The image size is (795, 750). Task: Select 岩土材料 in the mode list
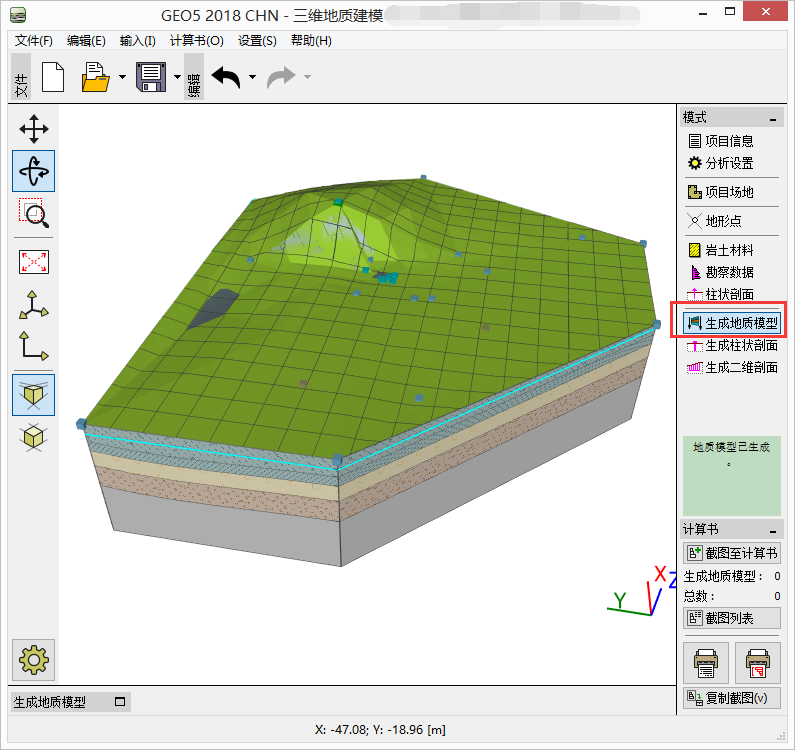pos(729,250)
